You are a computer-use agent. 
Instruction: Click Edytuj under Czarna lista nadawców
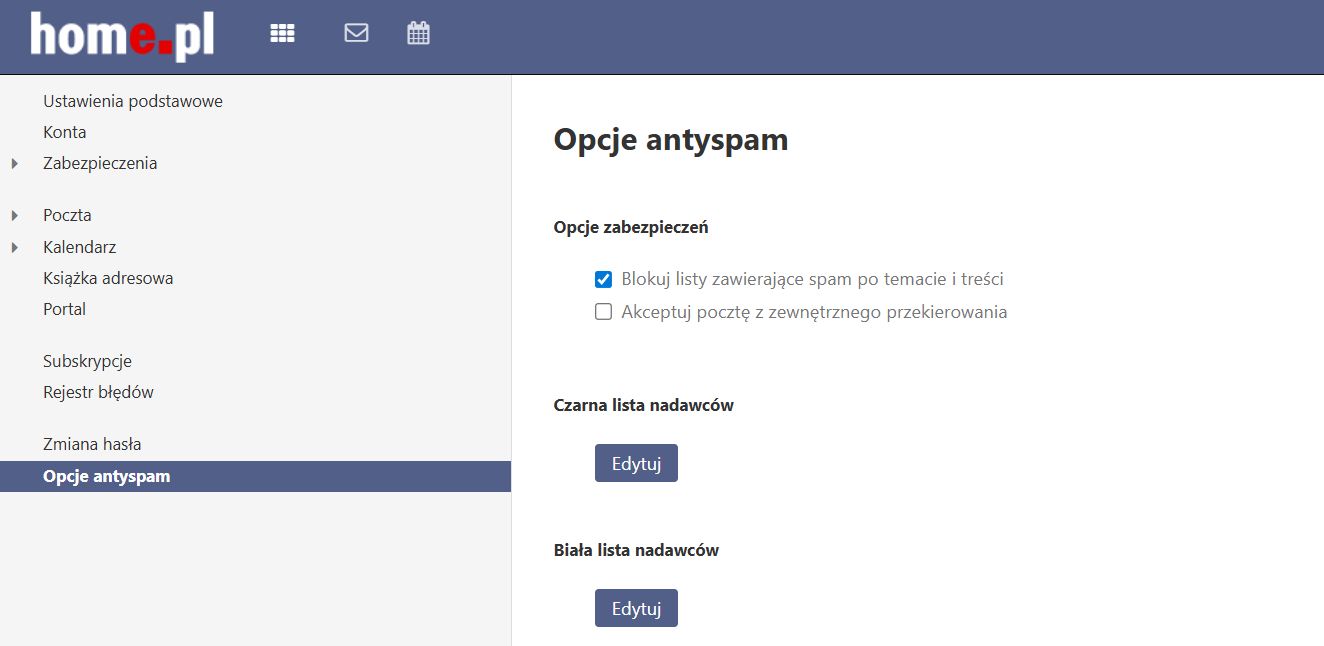click(x=636, y=463)
